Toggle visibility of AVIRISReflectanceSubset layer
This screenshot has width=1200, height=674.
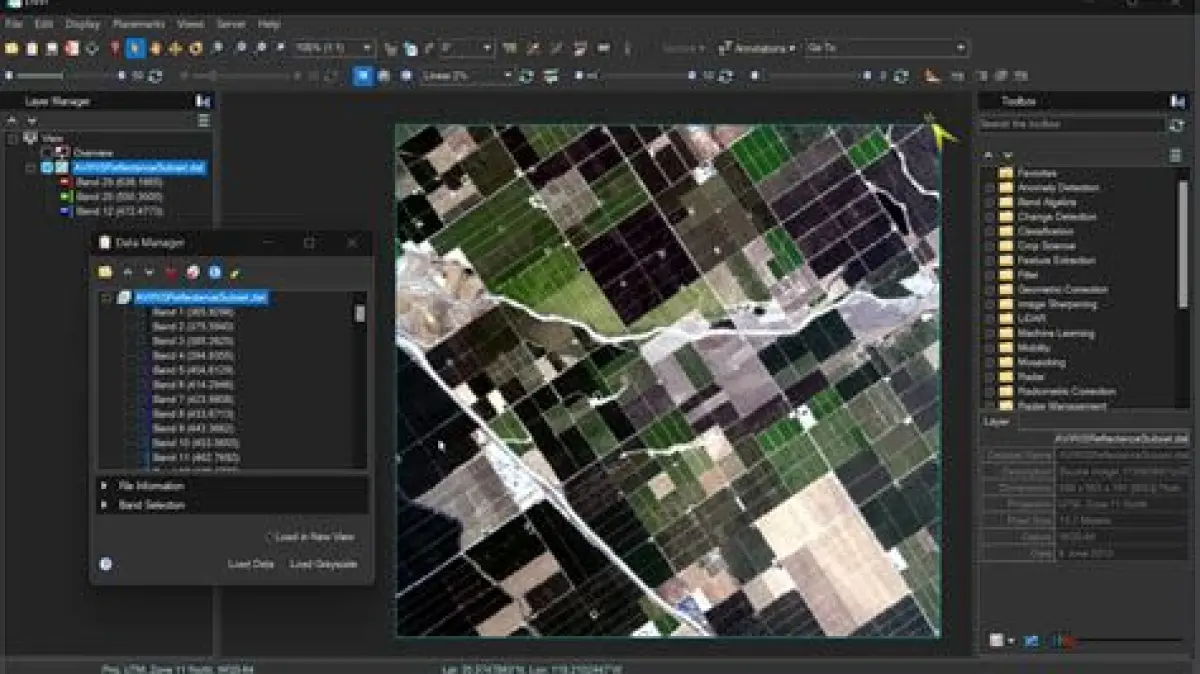46,168
